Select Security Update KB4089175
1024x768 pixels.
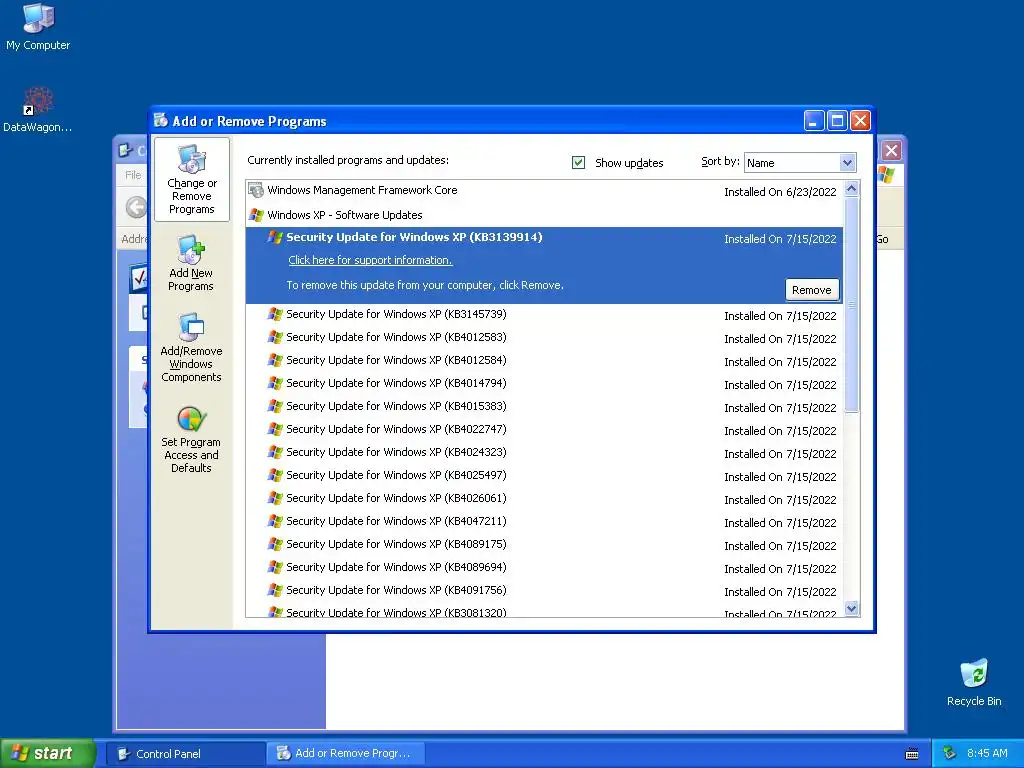click(x=544, y=545)
